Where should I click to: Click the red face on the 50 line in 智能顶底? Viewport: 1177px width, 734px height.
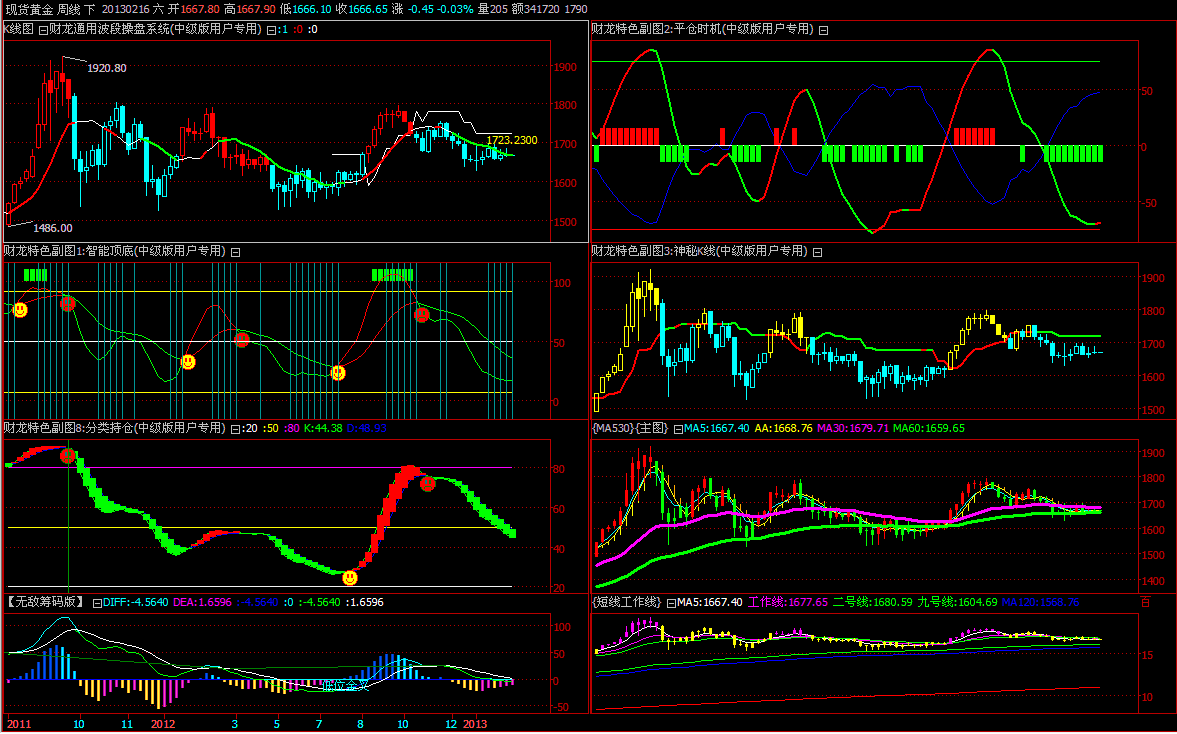click(x=242, y=340)
